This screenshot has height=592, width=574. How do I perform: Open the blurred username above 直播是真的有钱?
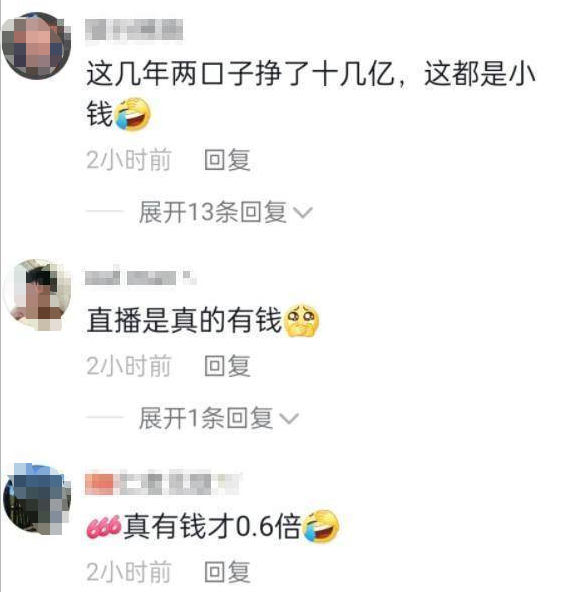click(140, 278)
